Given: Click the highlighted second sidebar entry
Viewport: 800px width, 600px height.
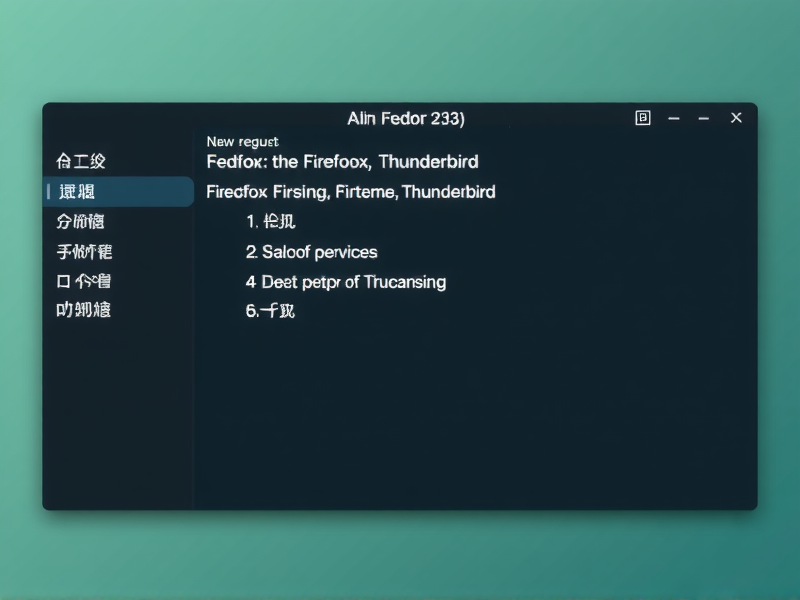Looking at the screenshot, I should click(83, 191).
